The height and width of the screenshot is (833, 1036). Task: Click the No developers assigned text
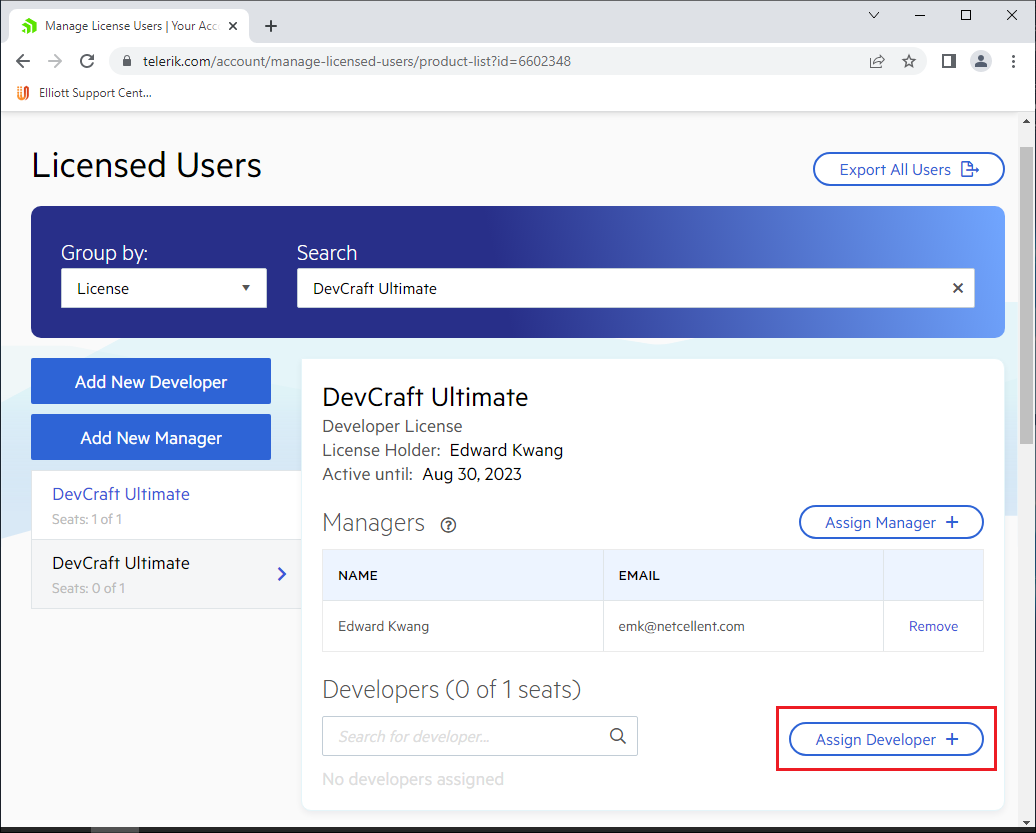pos(413,779)
